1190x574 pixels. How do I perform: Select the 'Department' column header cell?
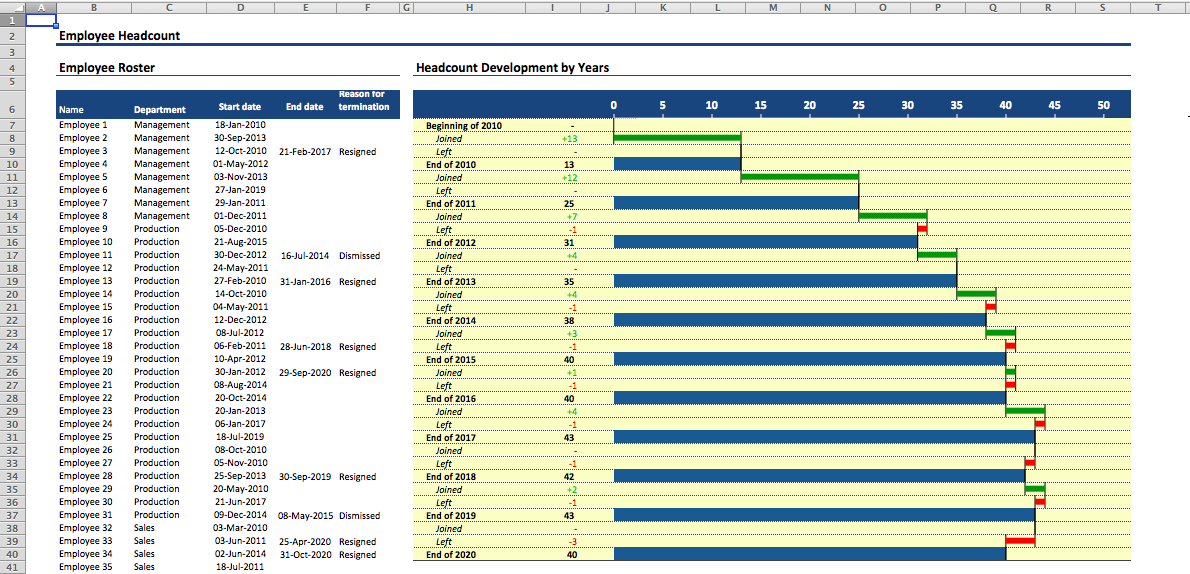click(159, 109)
